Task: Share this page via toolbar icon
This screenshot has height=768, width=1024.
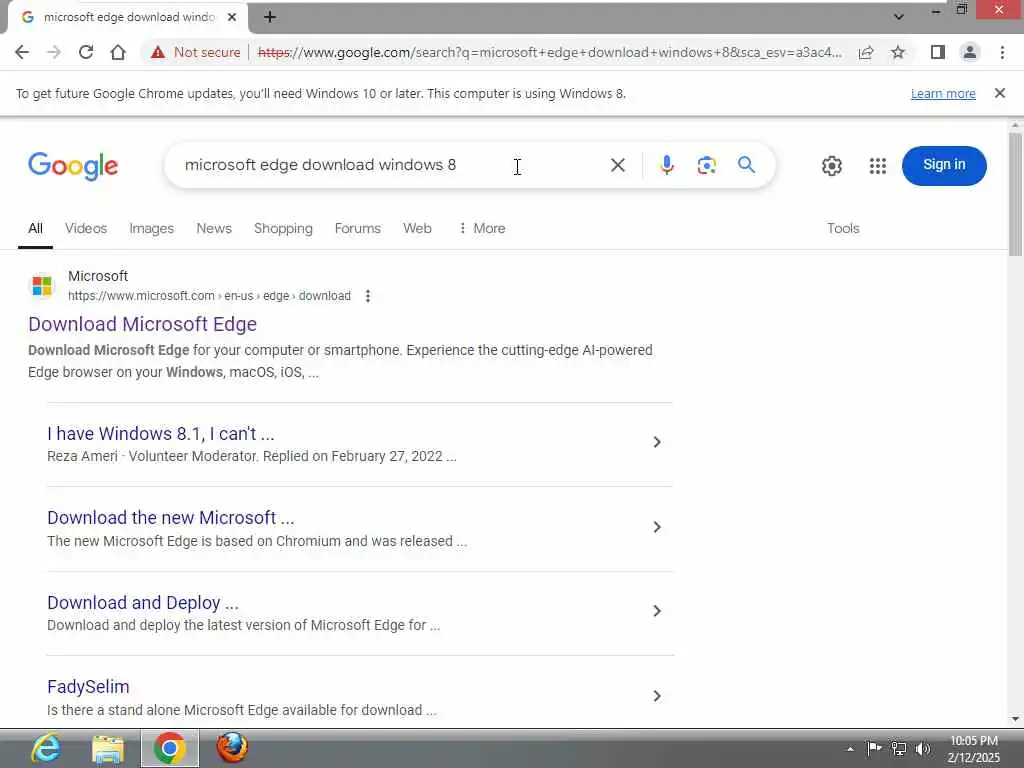Action: pos(866,52)
